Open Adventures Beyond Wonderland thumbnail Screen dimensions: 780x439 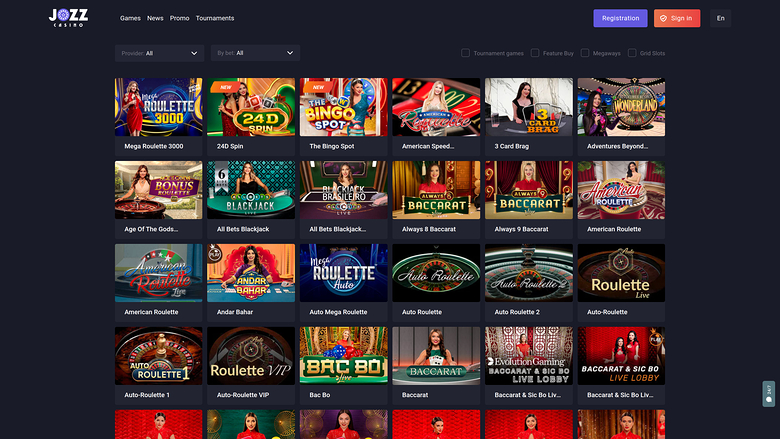(621, 107)
